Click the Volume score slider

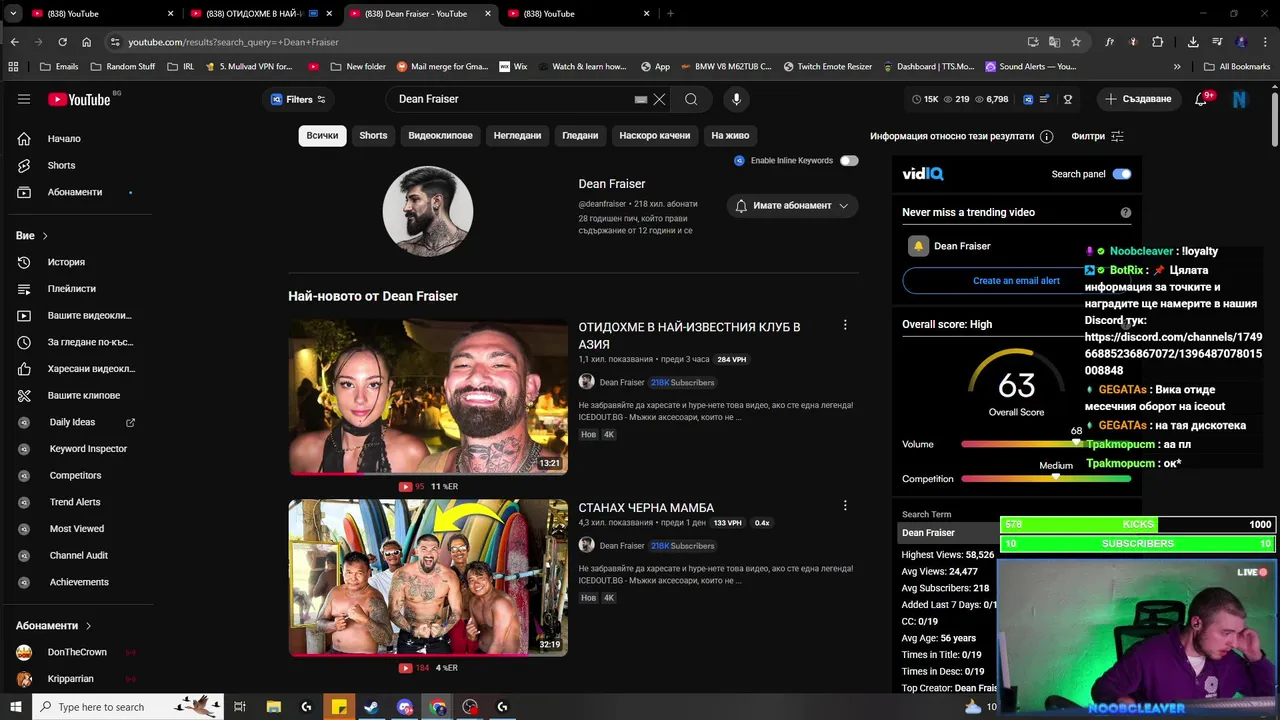1046,444
